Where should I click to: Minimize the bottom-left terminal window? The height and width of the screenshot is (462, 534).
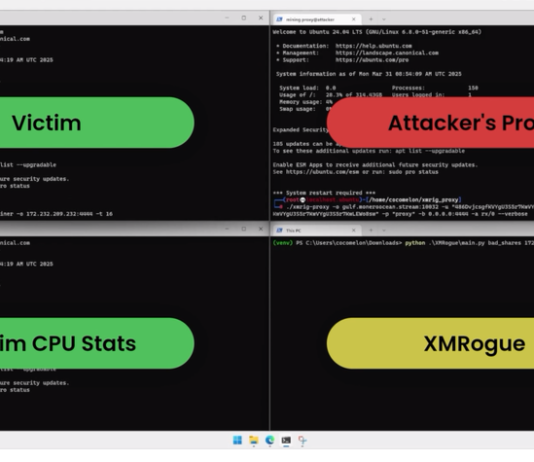pos(227,229)
